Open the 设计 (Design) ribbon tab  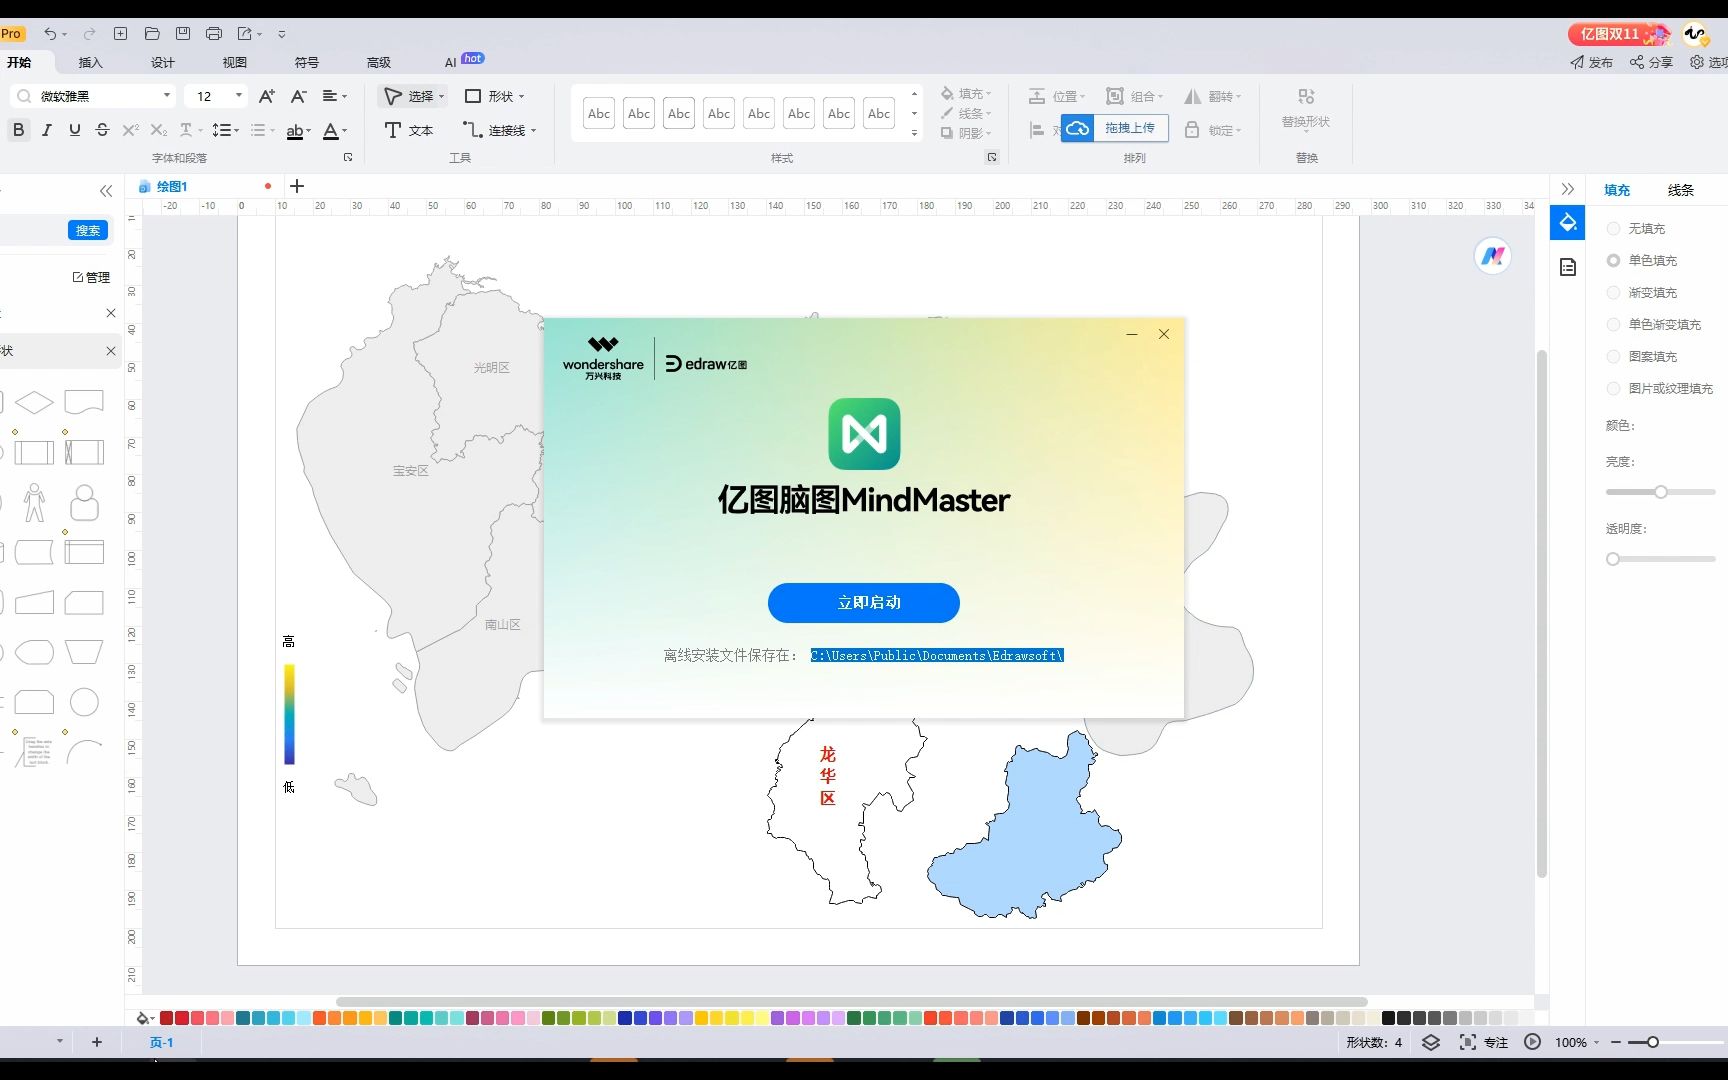coord(162,62)
